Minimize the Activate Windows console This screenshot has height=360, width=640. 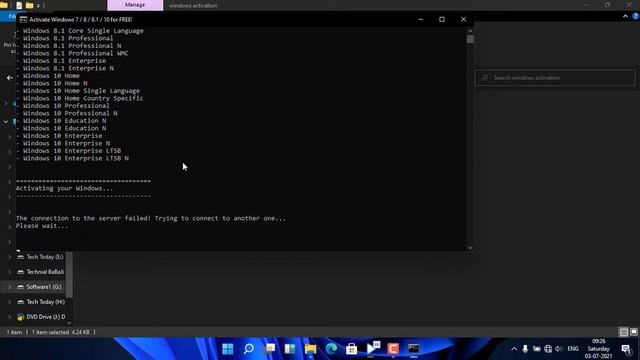click(x=421, y=19)
